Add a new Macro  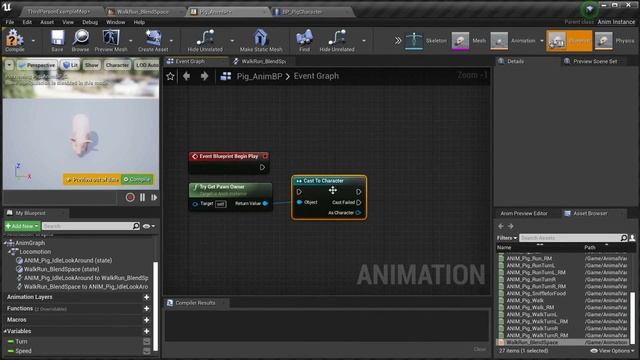coord(147,320)
